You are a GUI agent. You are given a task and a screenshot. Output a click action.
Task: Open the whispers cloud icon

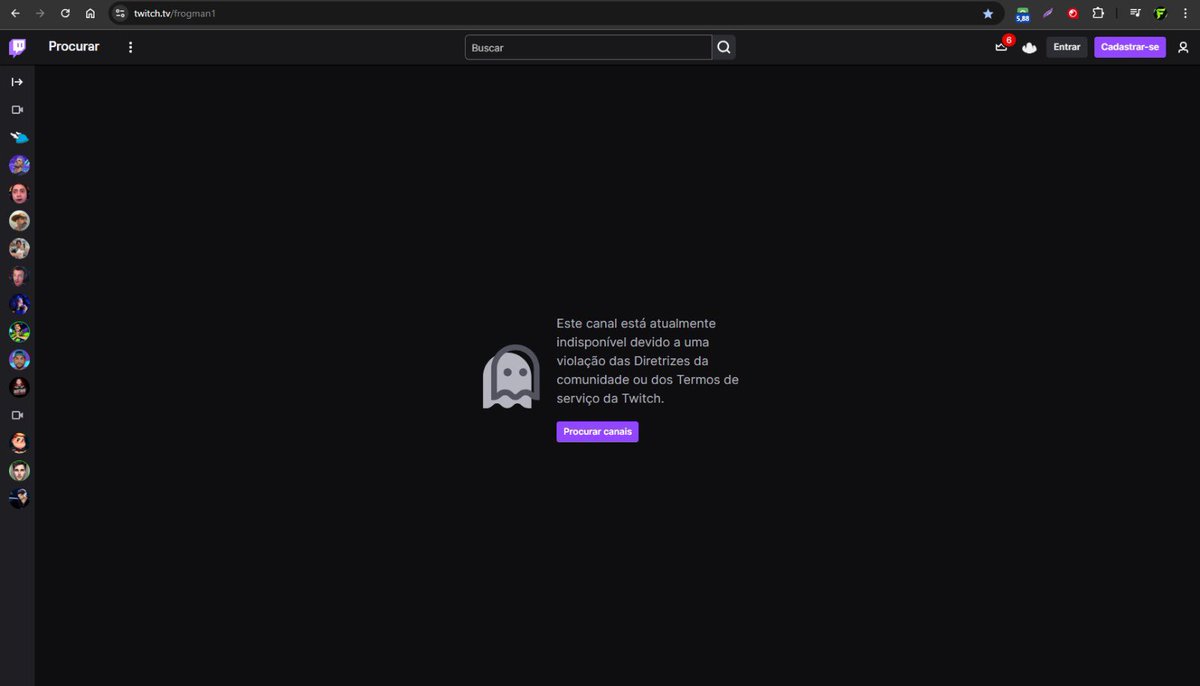coord(1029,46)
